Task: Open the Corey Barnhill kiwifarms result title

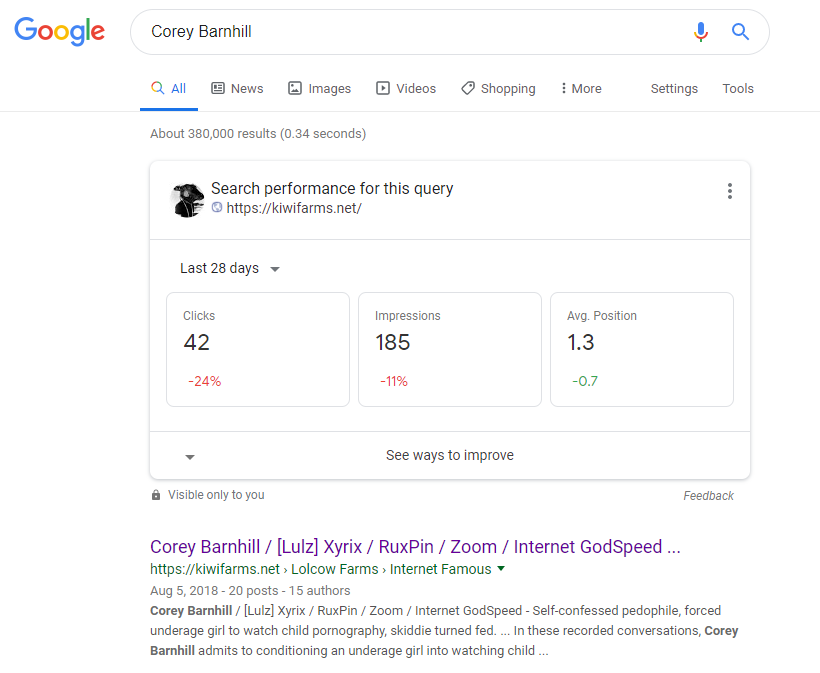Action: click(415, 546)
